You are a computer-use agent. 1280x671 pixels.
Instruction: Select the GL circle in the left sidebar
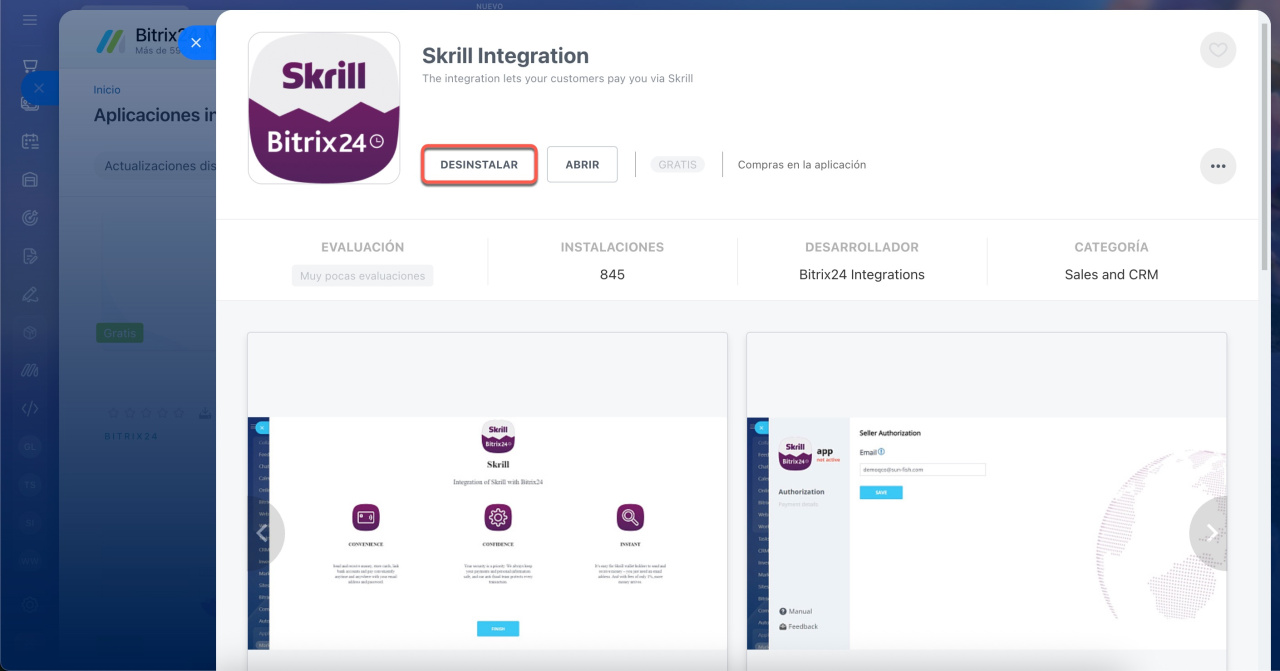coord(30,446)
